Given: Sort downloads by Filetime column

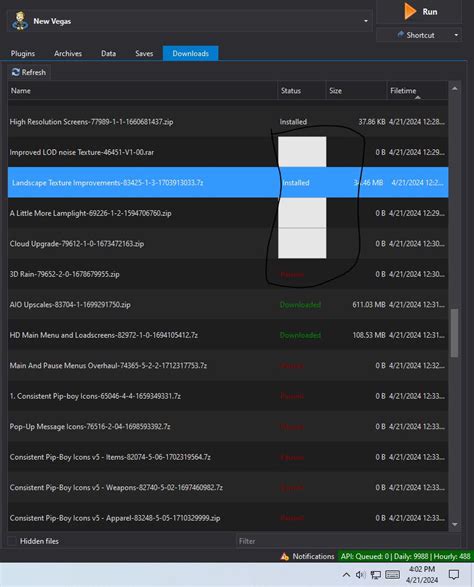Looking at the screenshot, I should pos(417,91).
